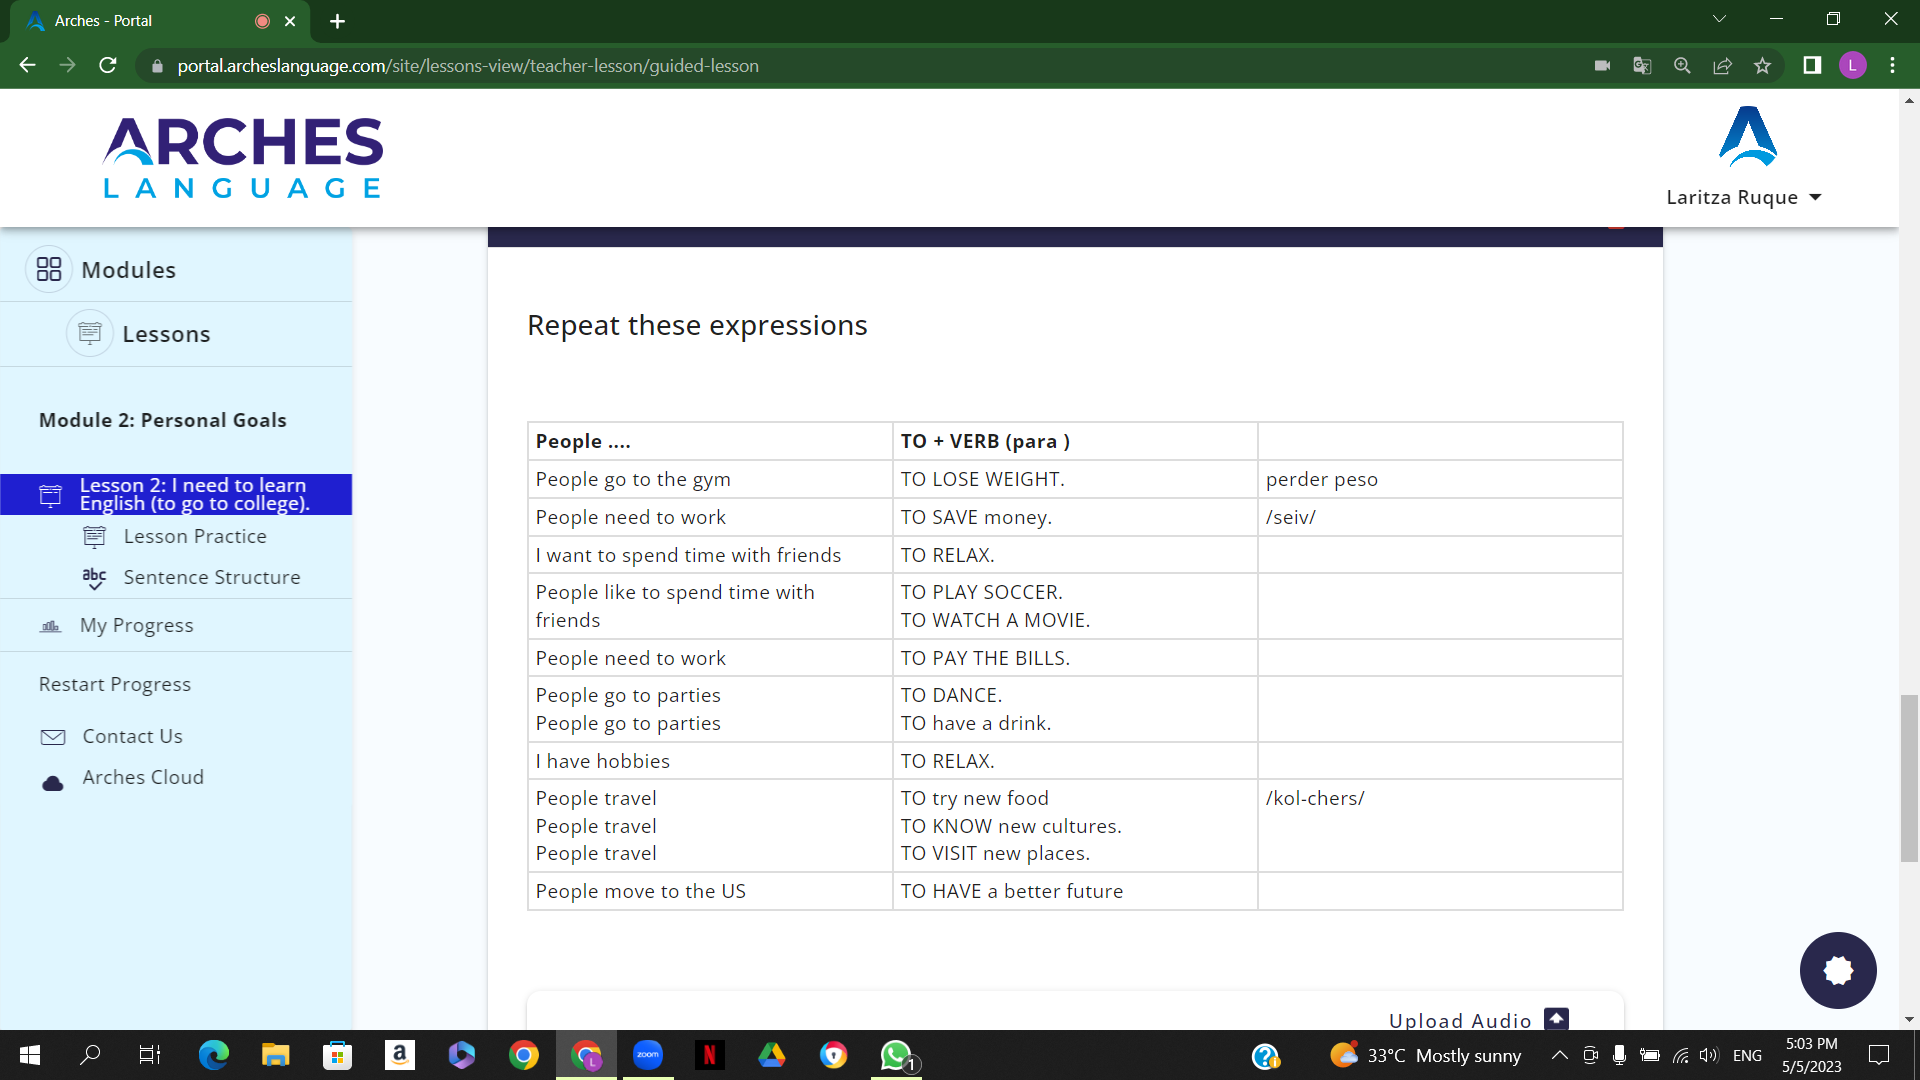The height and width of the screenshot is (1080, 1920).
Task: Close the Arches - Portal tab
Action: (290, 21)
